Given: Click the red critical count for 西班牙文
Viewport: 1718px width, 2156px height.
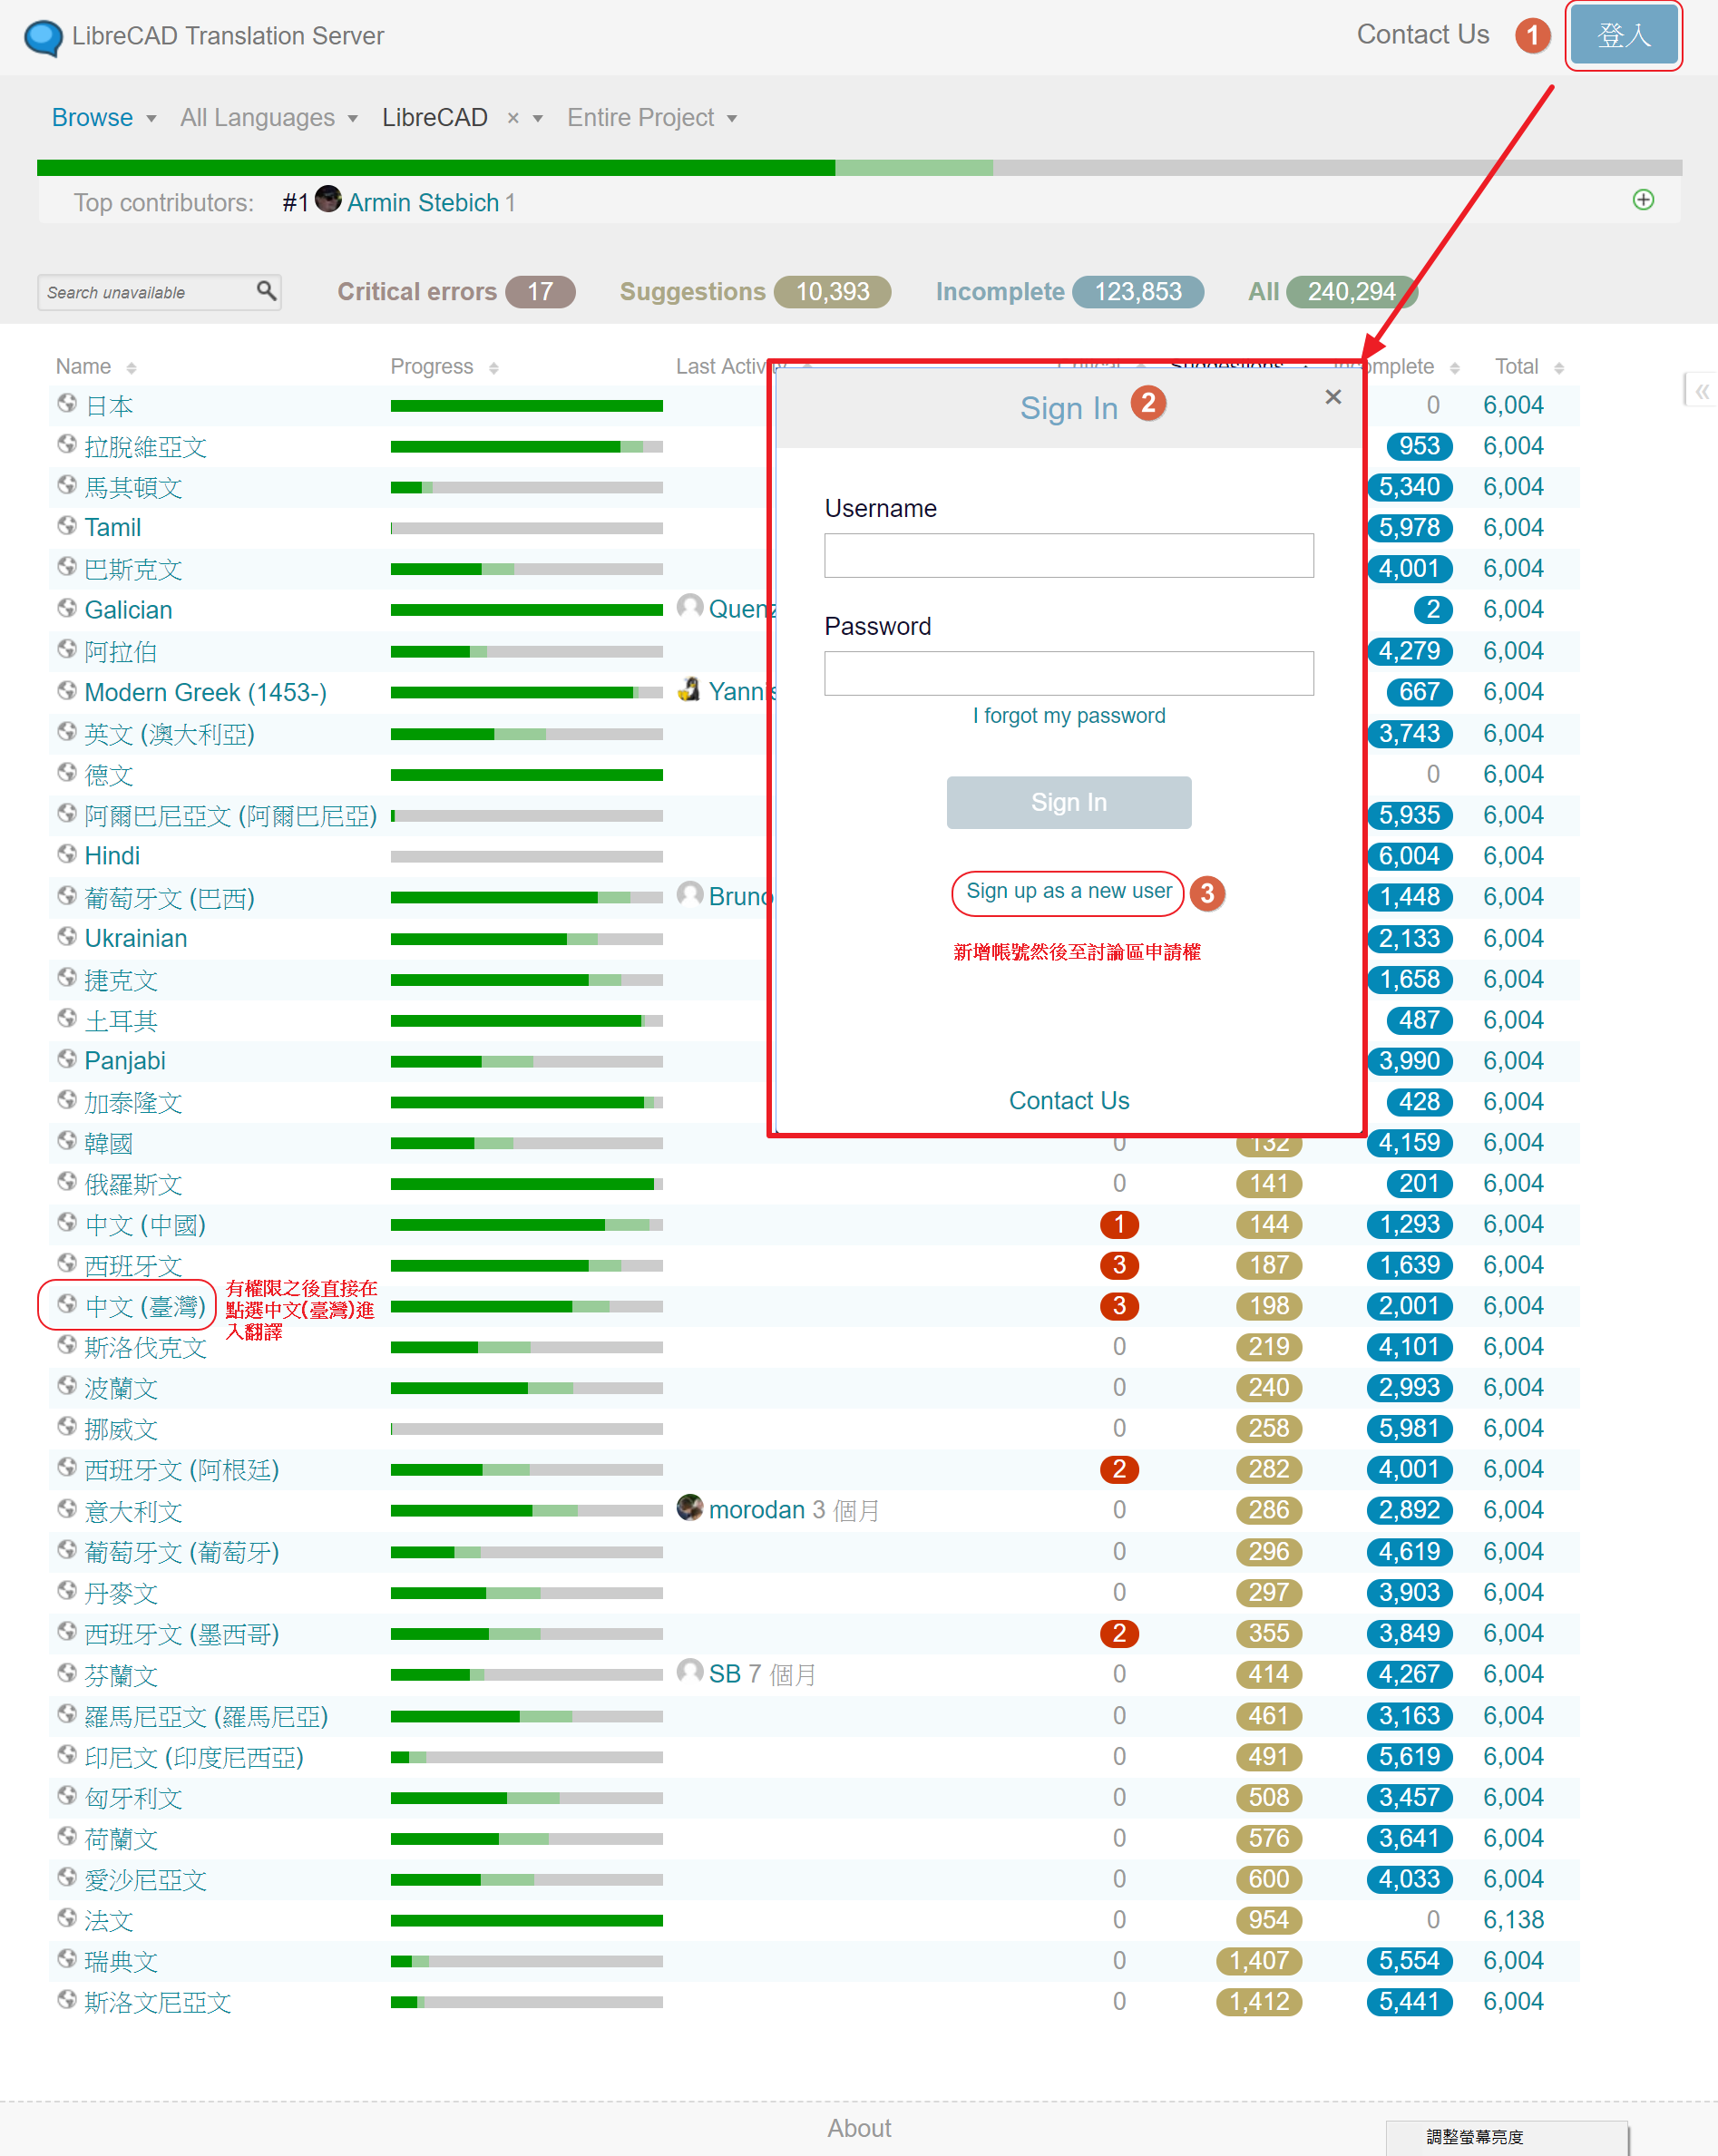Looking at the screenshot, I should pyautogui.click(x=1119, y=1265).
